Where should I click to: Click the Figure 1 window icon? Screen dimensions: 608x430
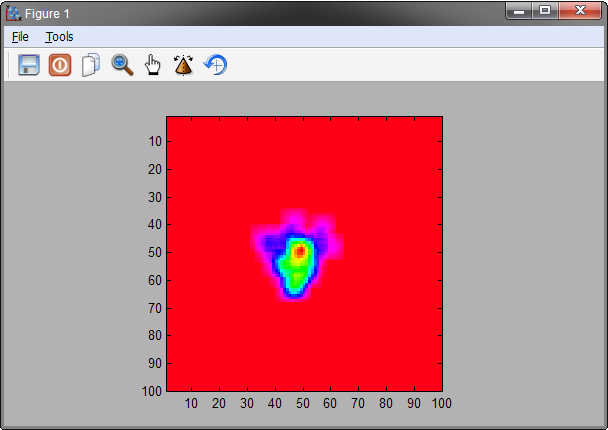tap(13, 13)
